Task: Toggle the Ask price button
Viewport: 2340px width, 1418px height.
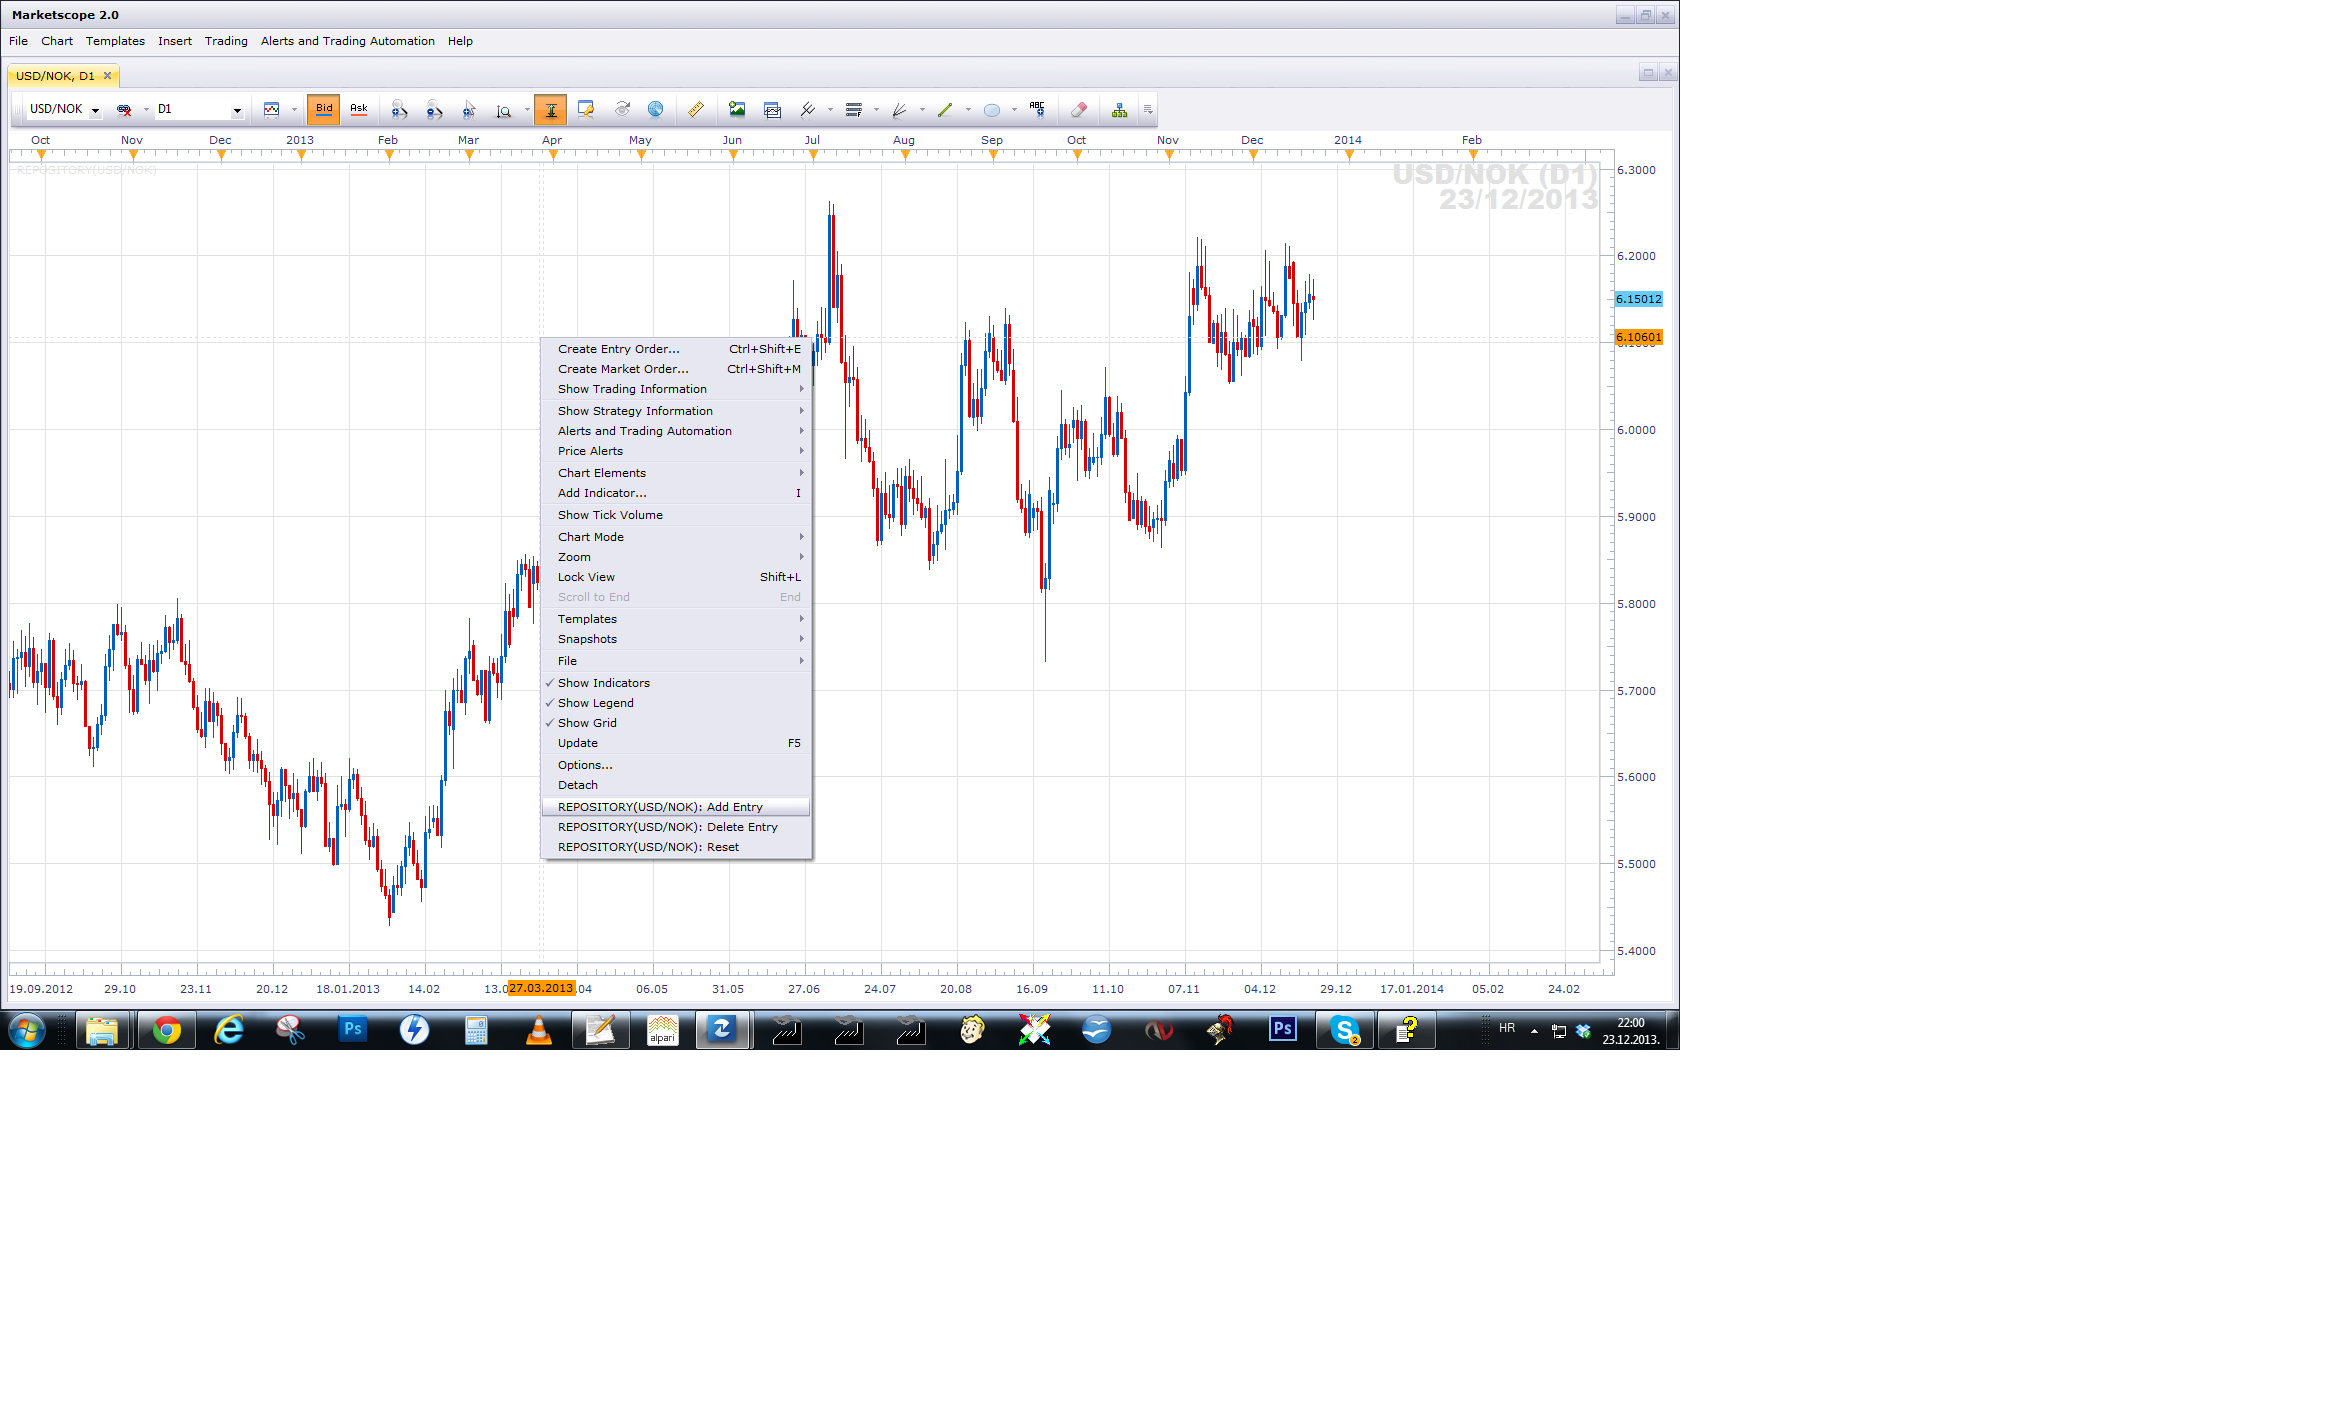Action: coord(359,110)
